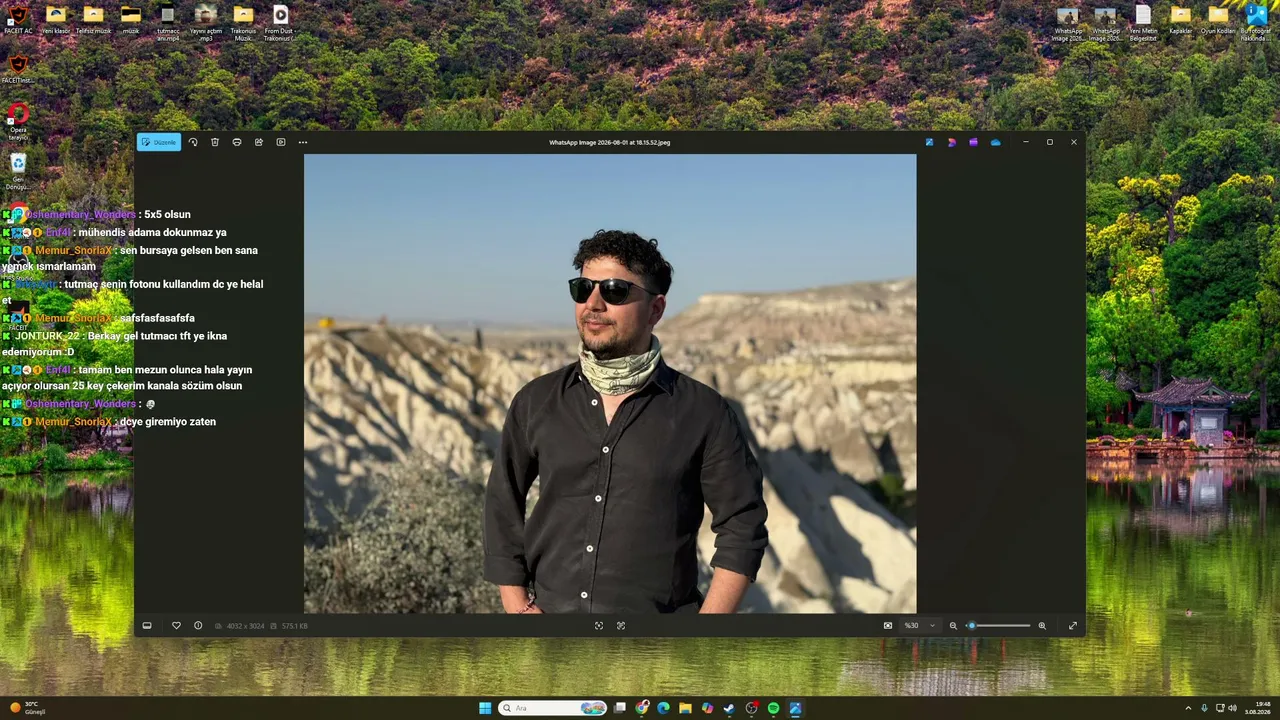Screen dimensions: 1280x720
Task: Click the displayed photo of the man
Action: (x=610, y=384)
